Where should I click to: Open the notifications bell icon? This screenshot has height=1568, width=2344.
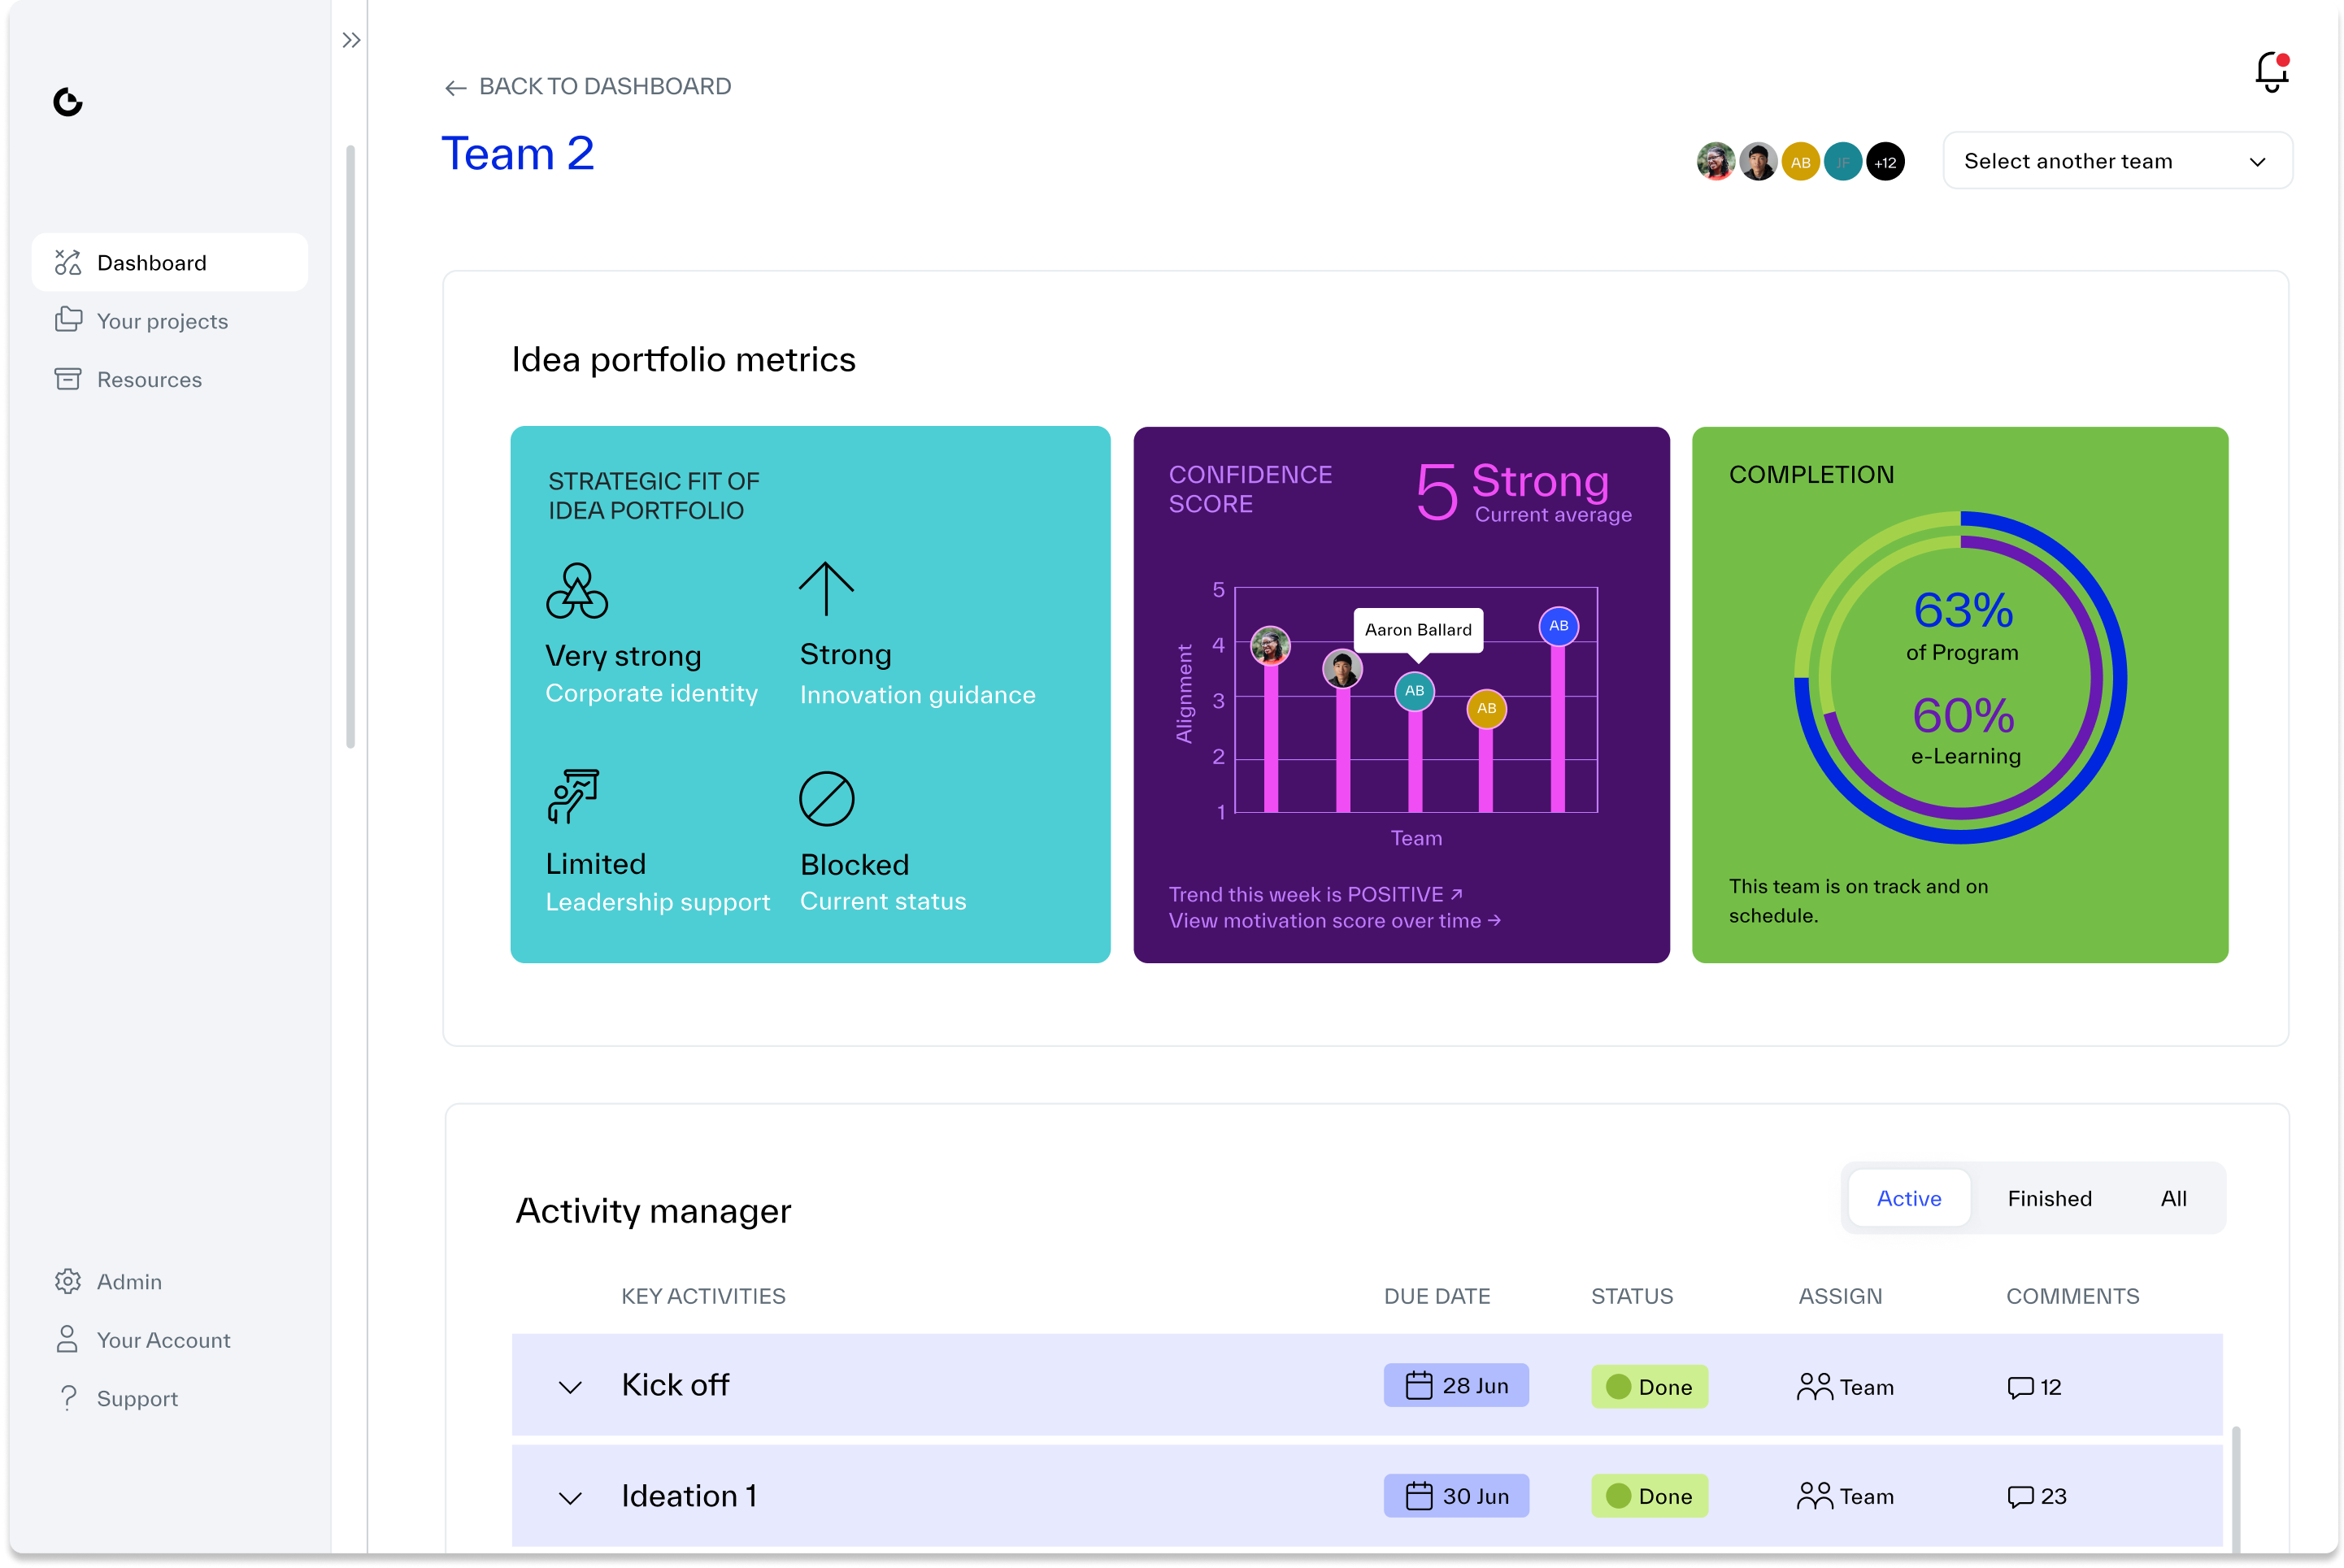tap(2271, 72)
